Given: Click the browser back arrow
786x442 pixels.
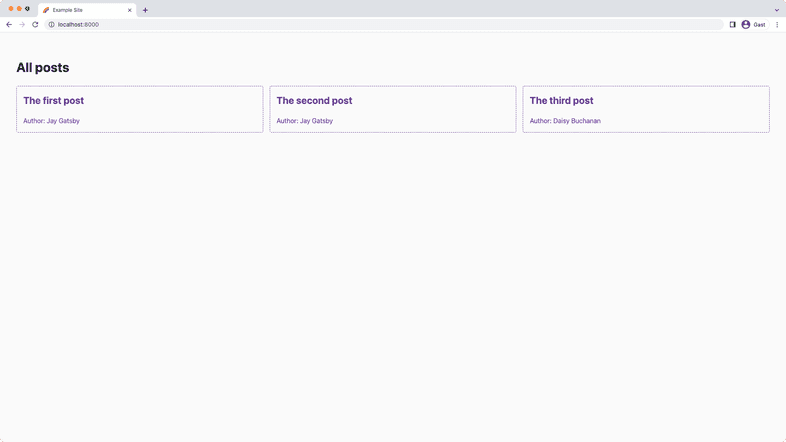Looking at the screenshot, I should point(9,24).
